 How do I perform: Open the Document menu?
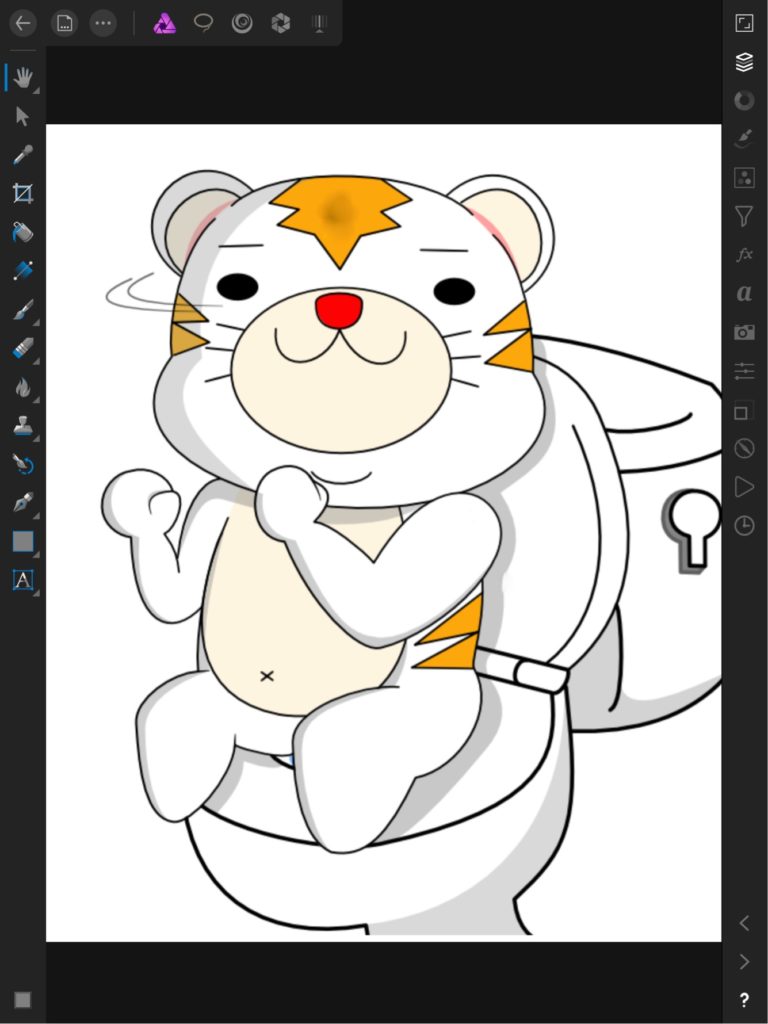tap(64, 23)
